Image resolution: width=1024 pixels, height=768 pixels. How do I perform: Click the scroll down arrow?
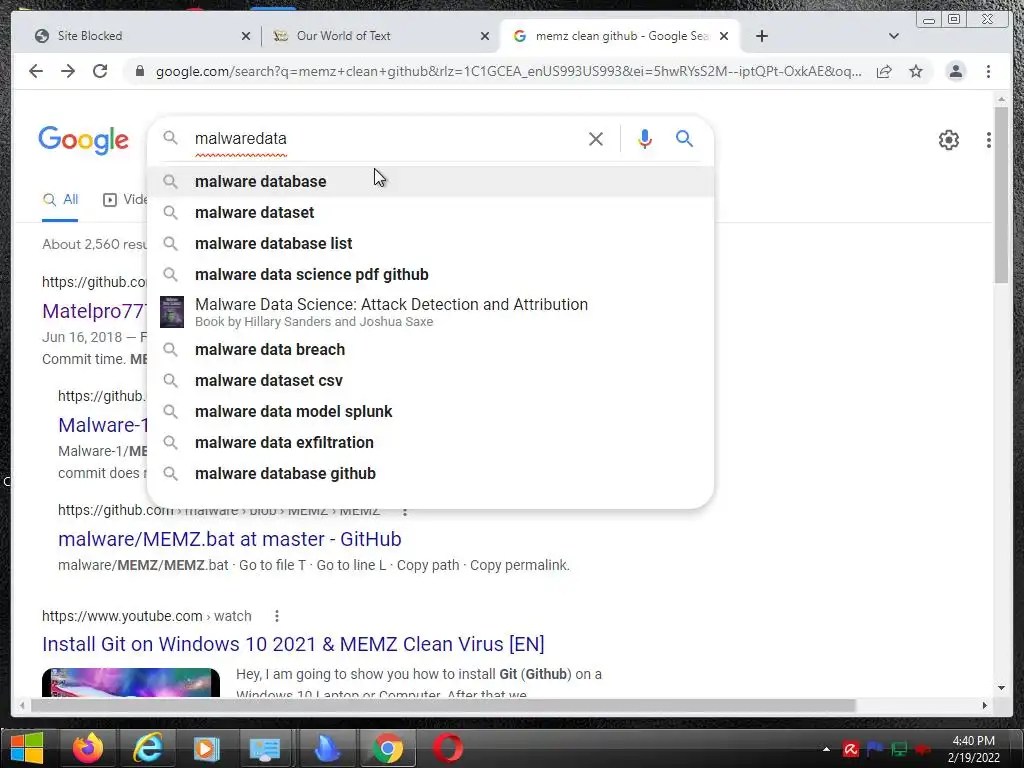[x=1001, y=688]
